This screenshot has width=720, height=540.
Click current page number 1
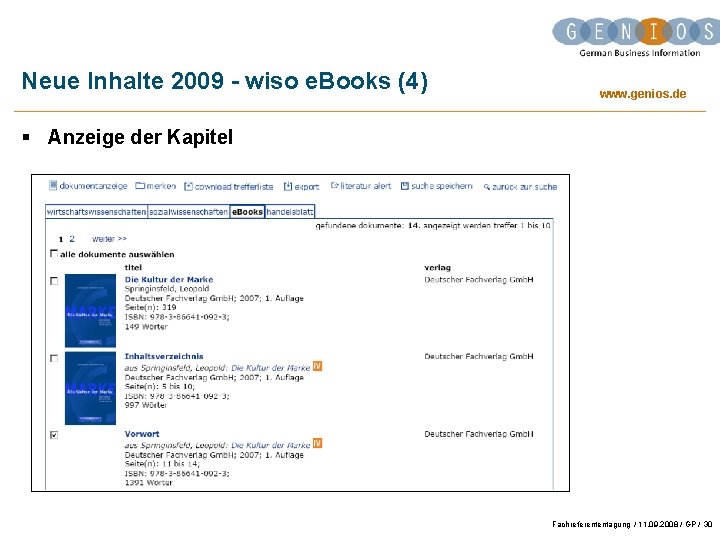(x=61, y=239)
